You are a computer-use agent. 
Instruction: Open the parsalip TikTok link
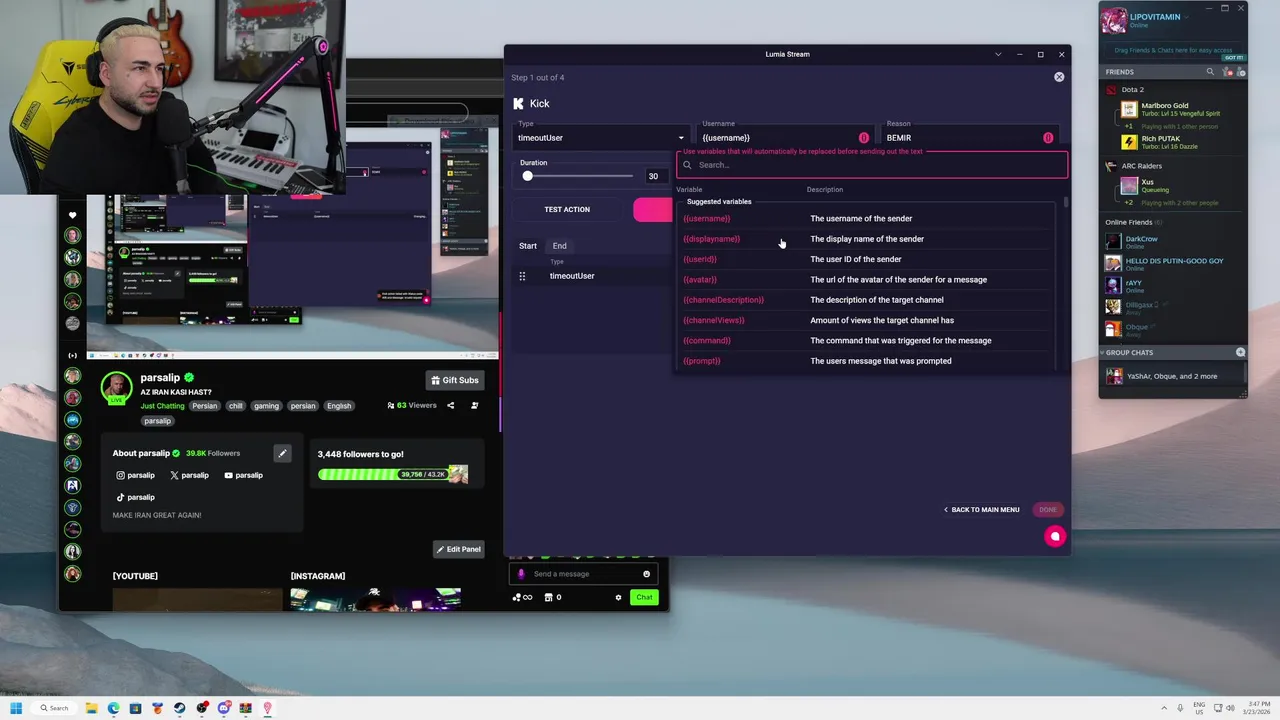point(135,497)
